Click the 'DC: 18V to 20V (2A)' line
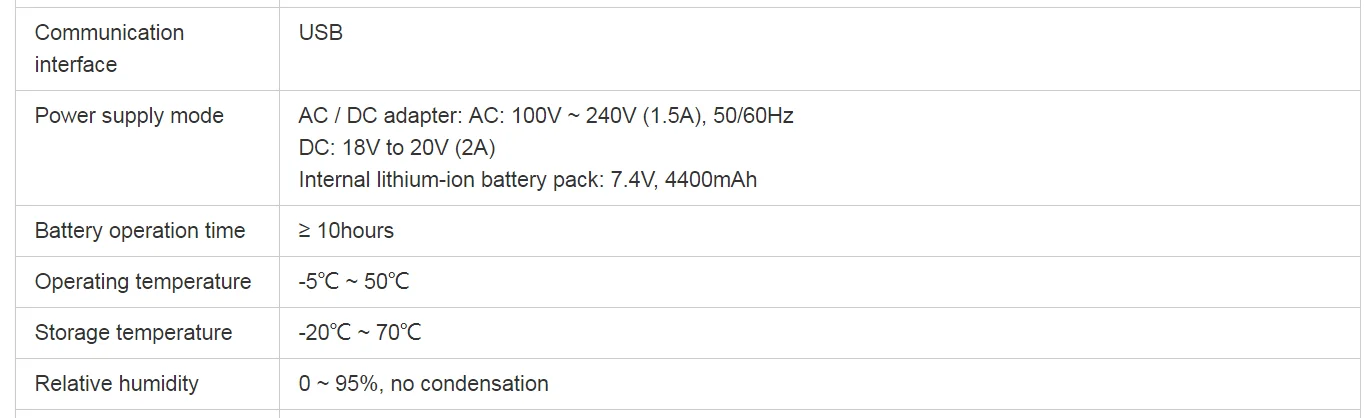 click(x=397, y=148)
